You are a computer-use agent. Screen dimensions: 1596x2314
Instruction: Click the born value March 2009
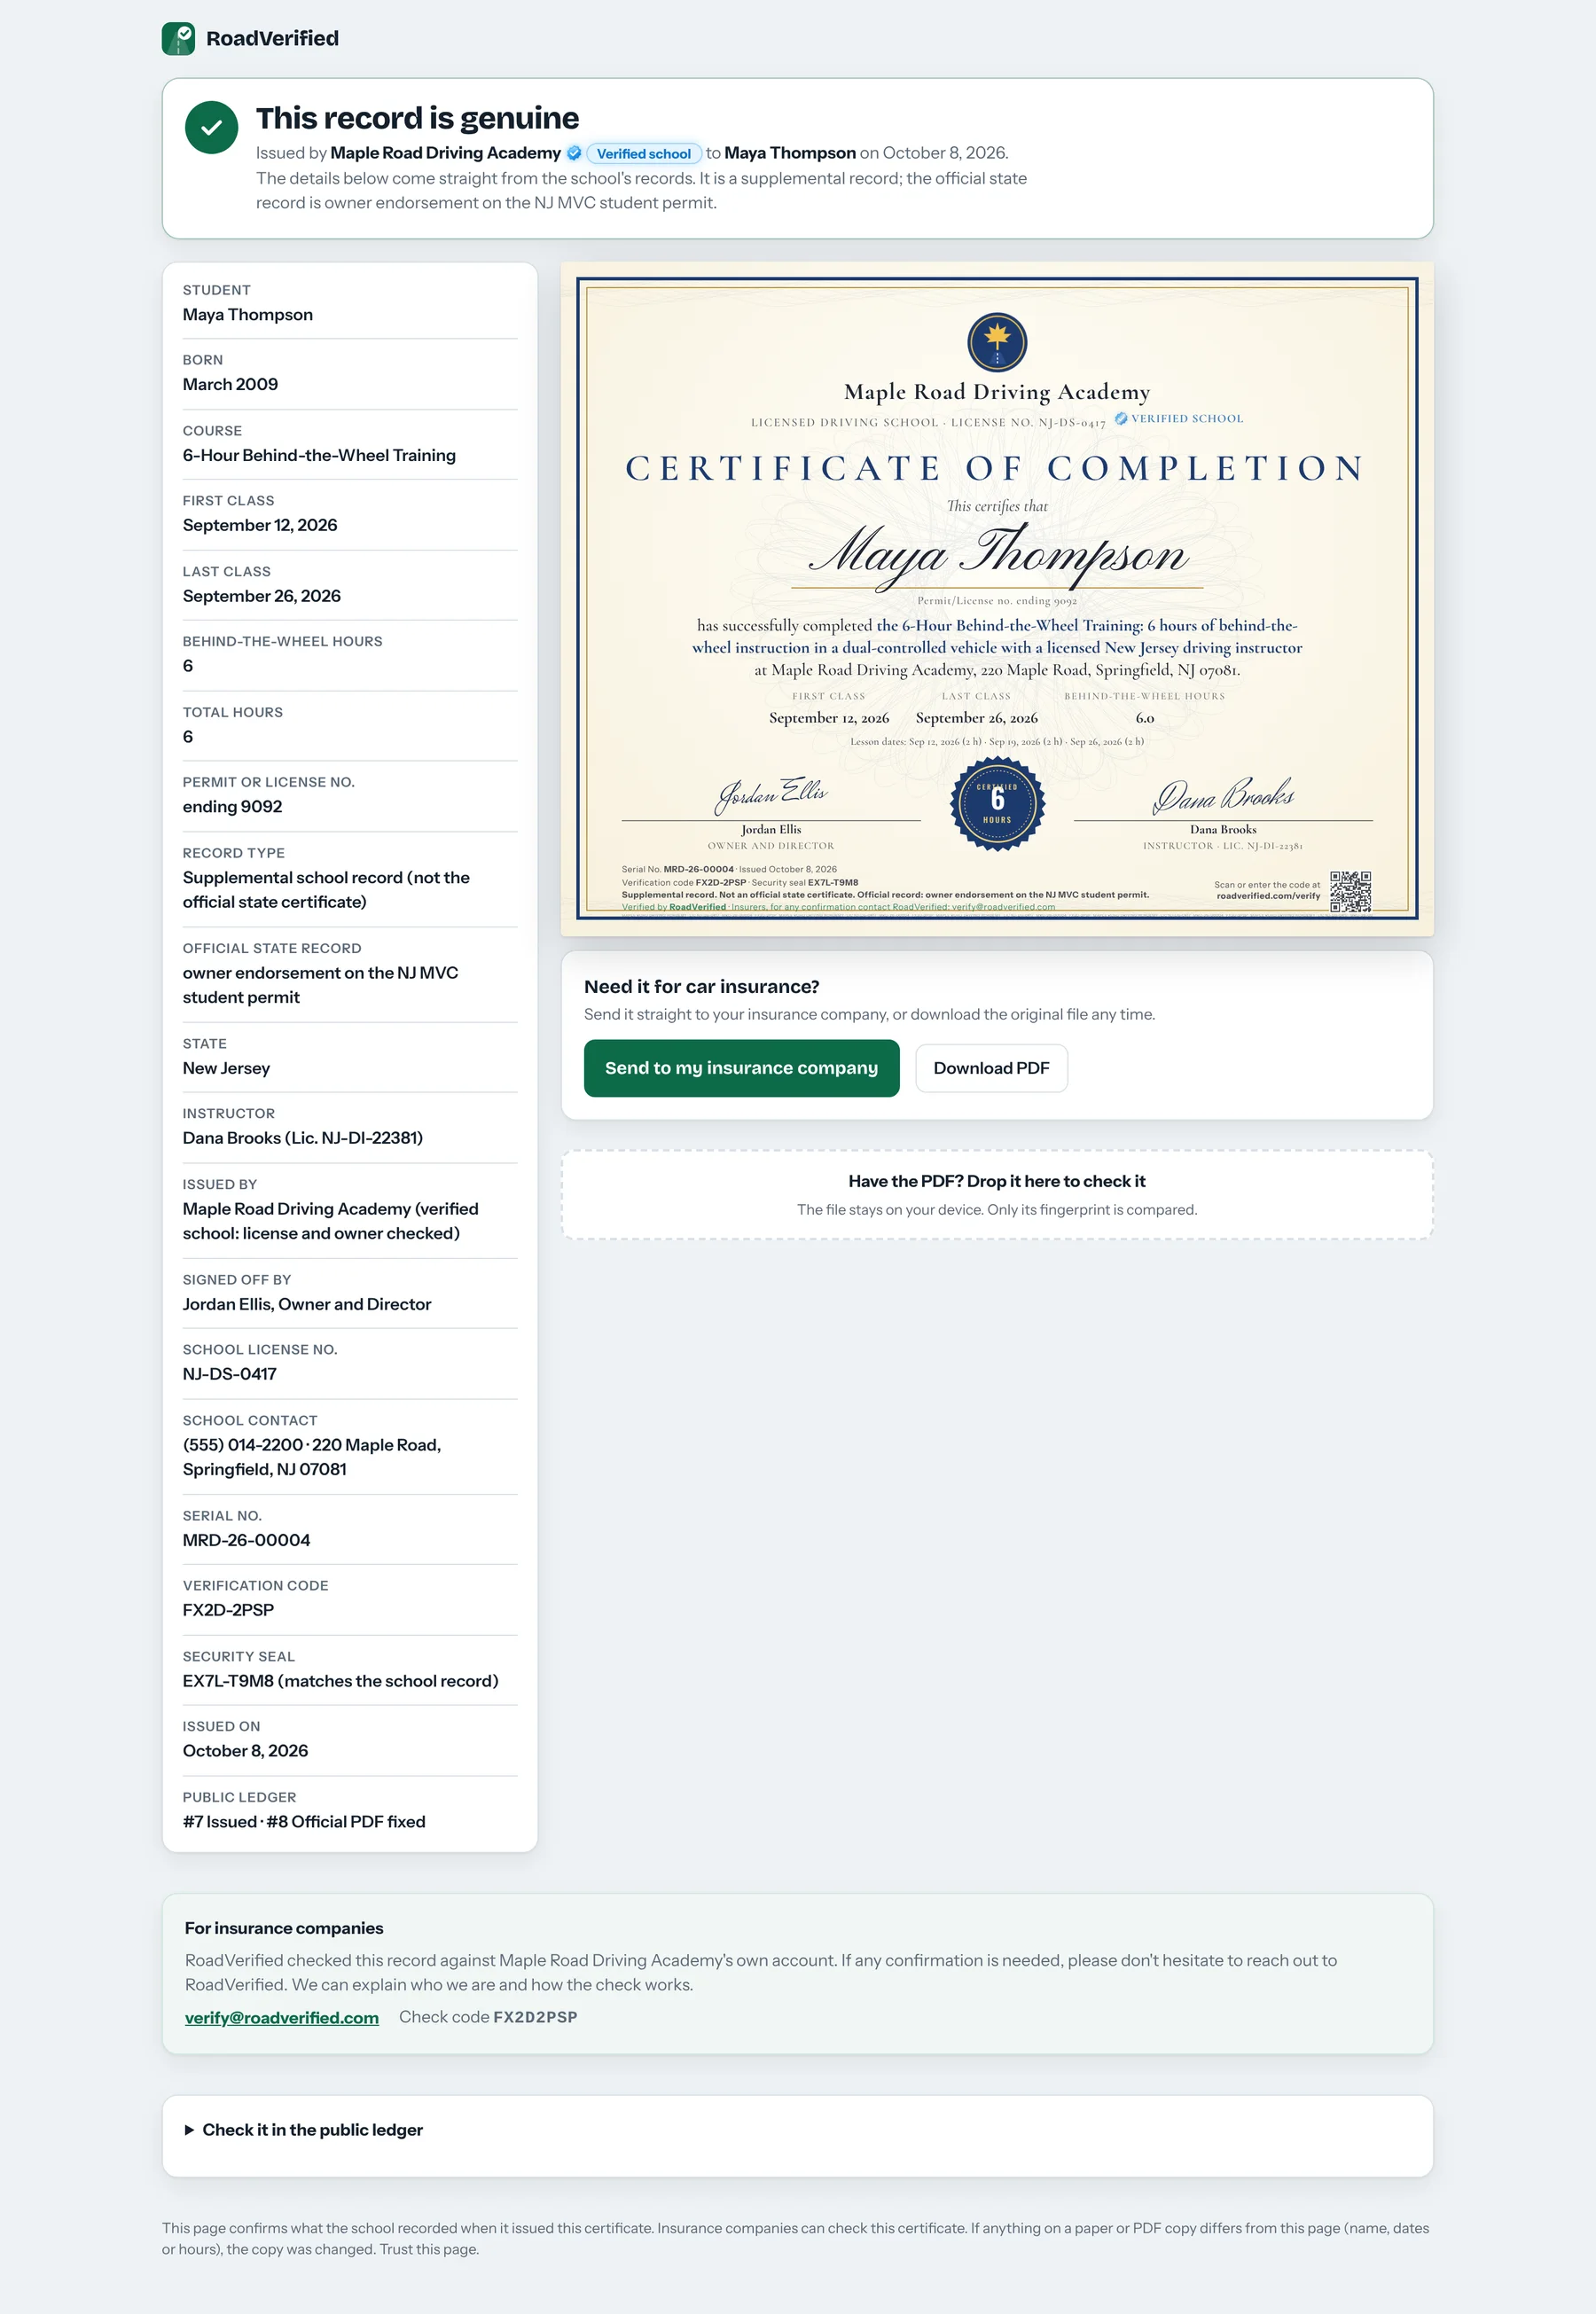pos(231,384)
